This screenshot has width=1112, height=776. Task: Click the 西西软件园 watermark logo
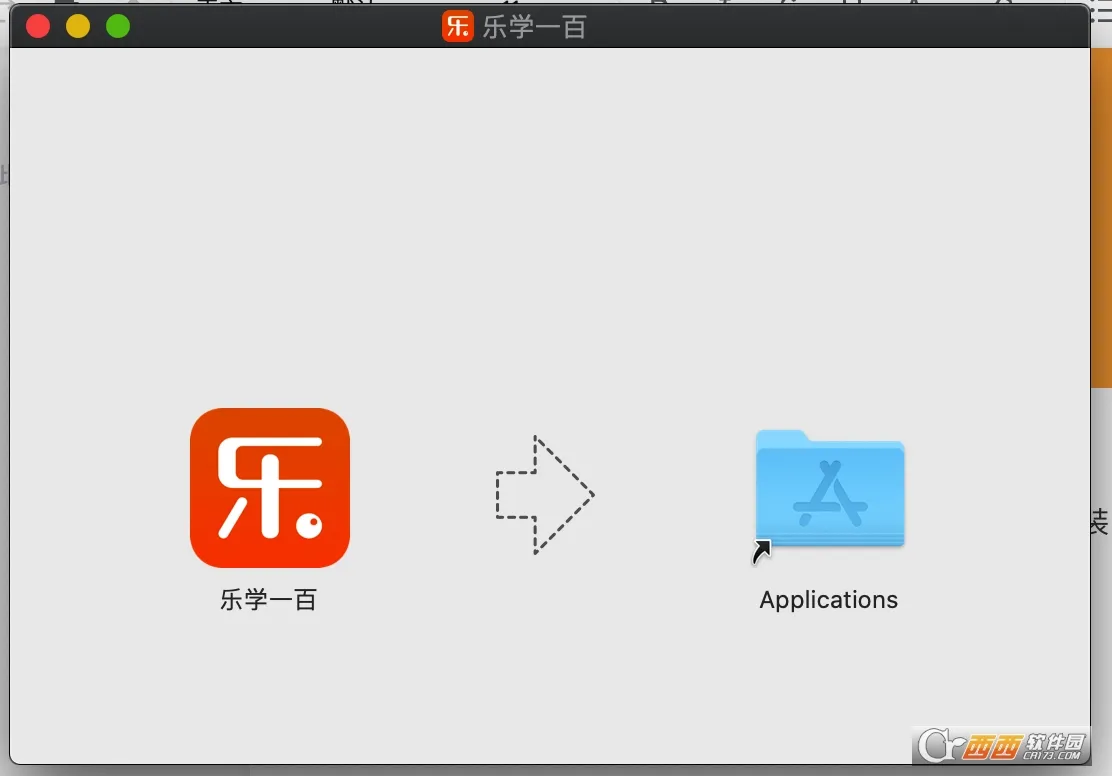[x=1000, y=743]
